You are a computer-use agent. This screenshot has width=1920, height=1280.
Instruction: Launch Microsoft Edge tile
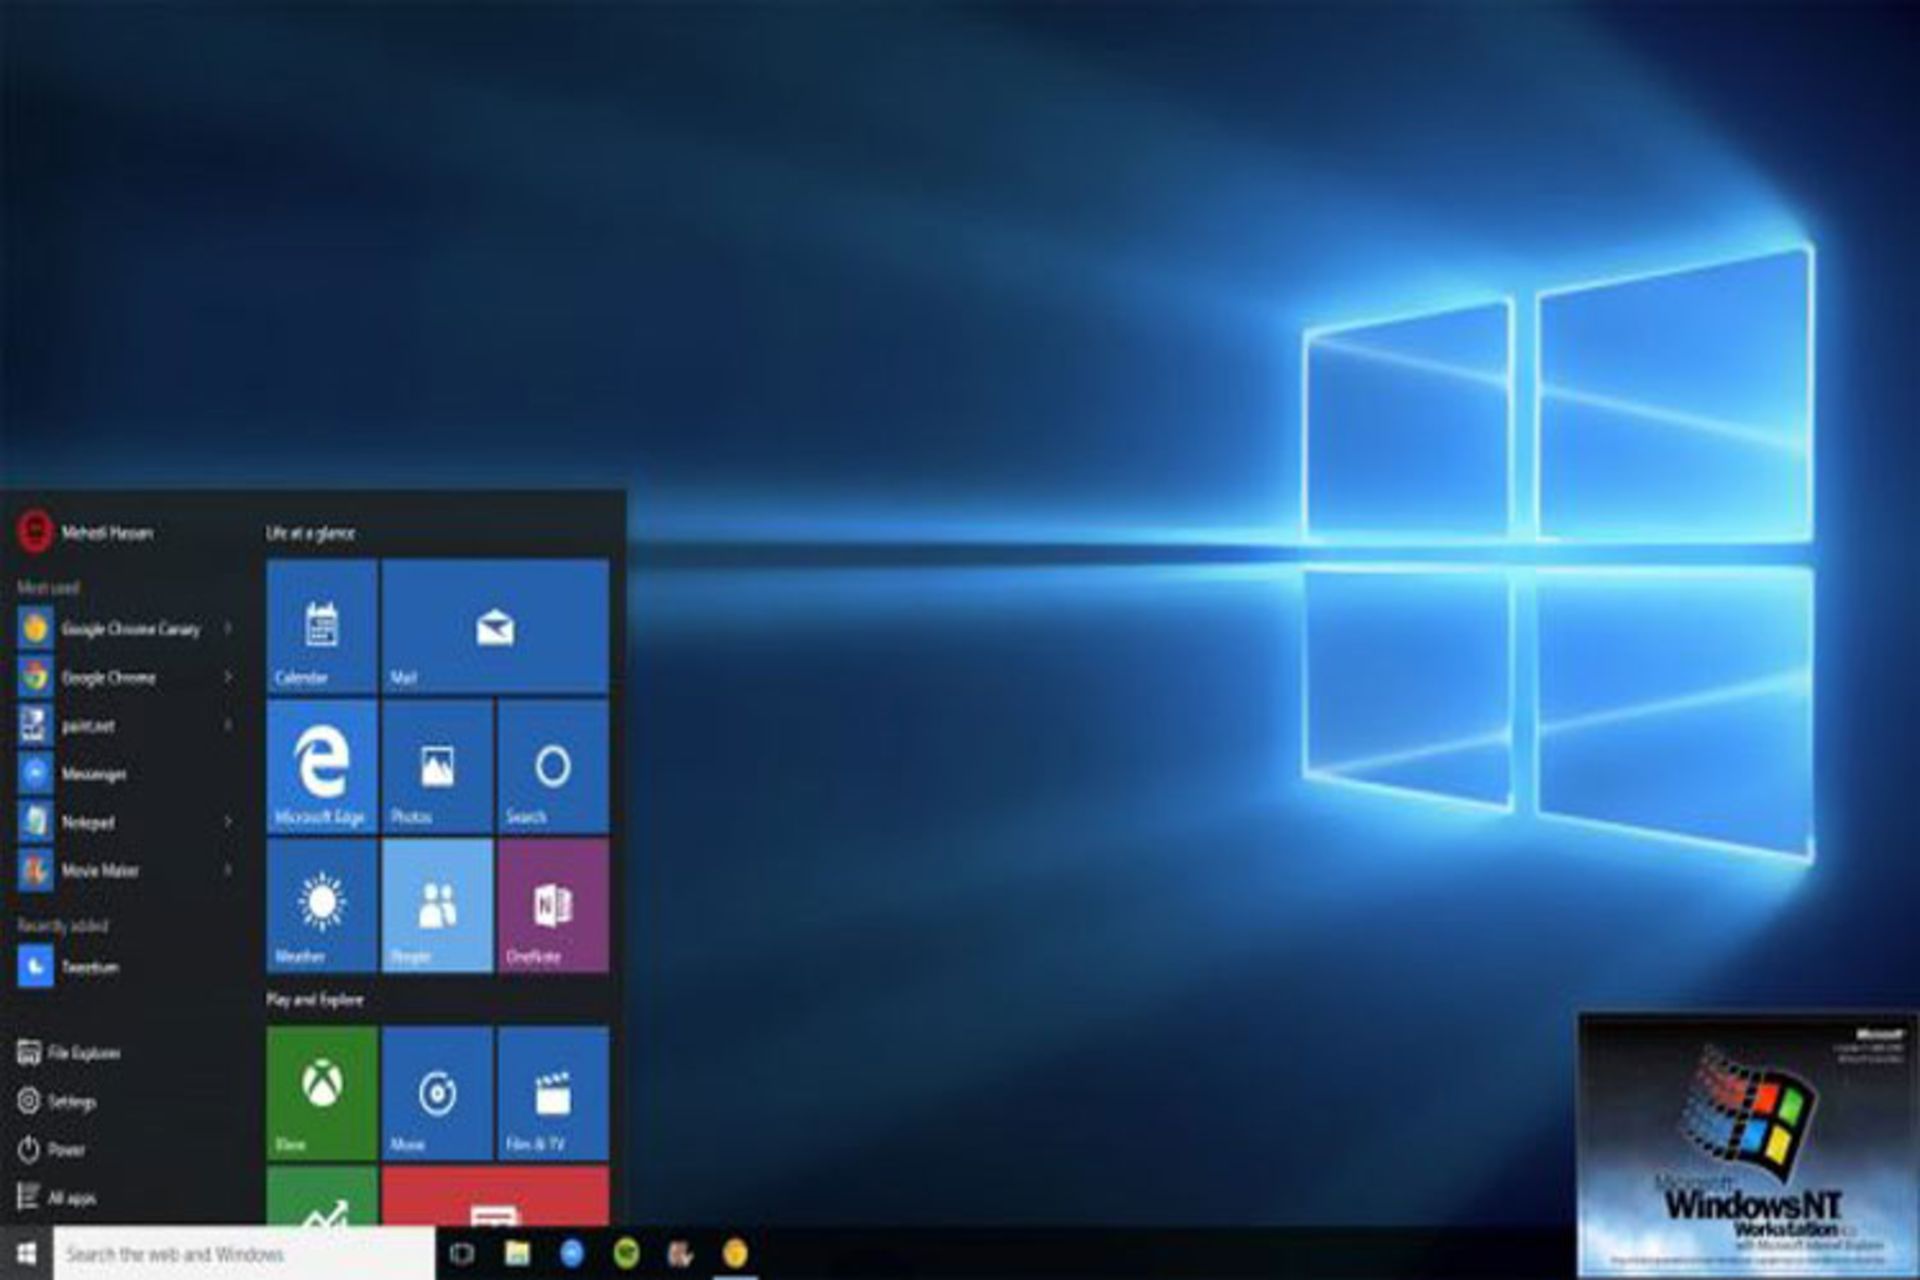click(x=322, y=766)
